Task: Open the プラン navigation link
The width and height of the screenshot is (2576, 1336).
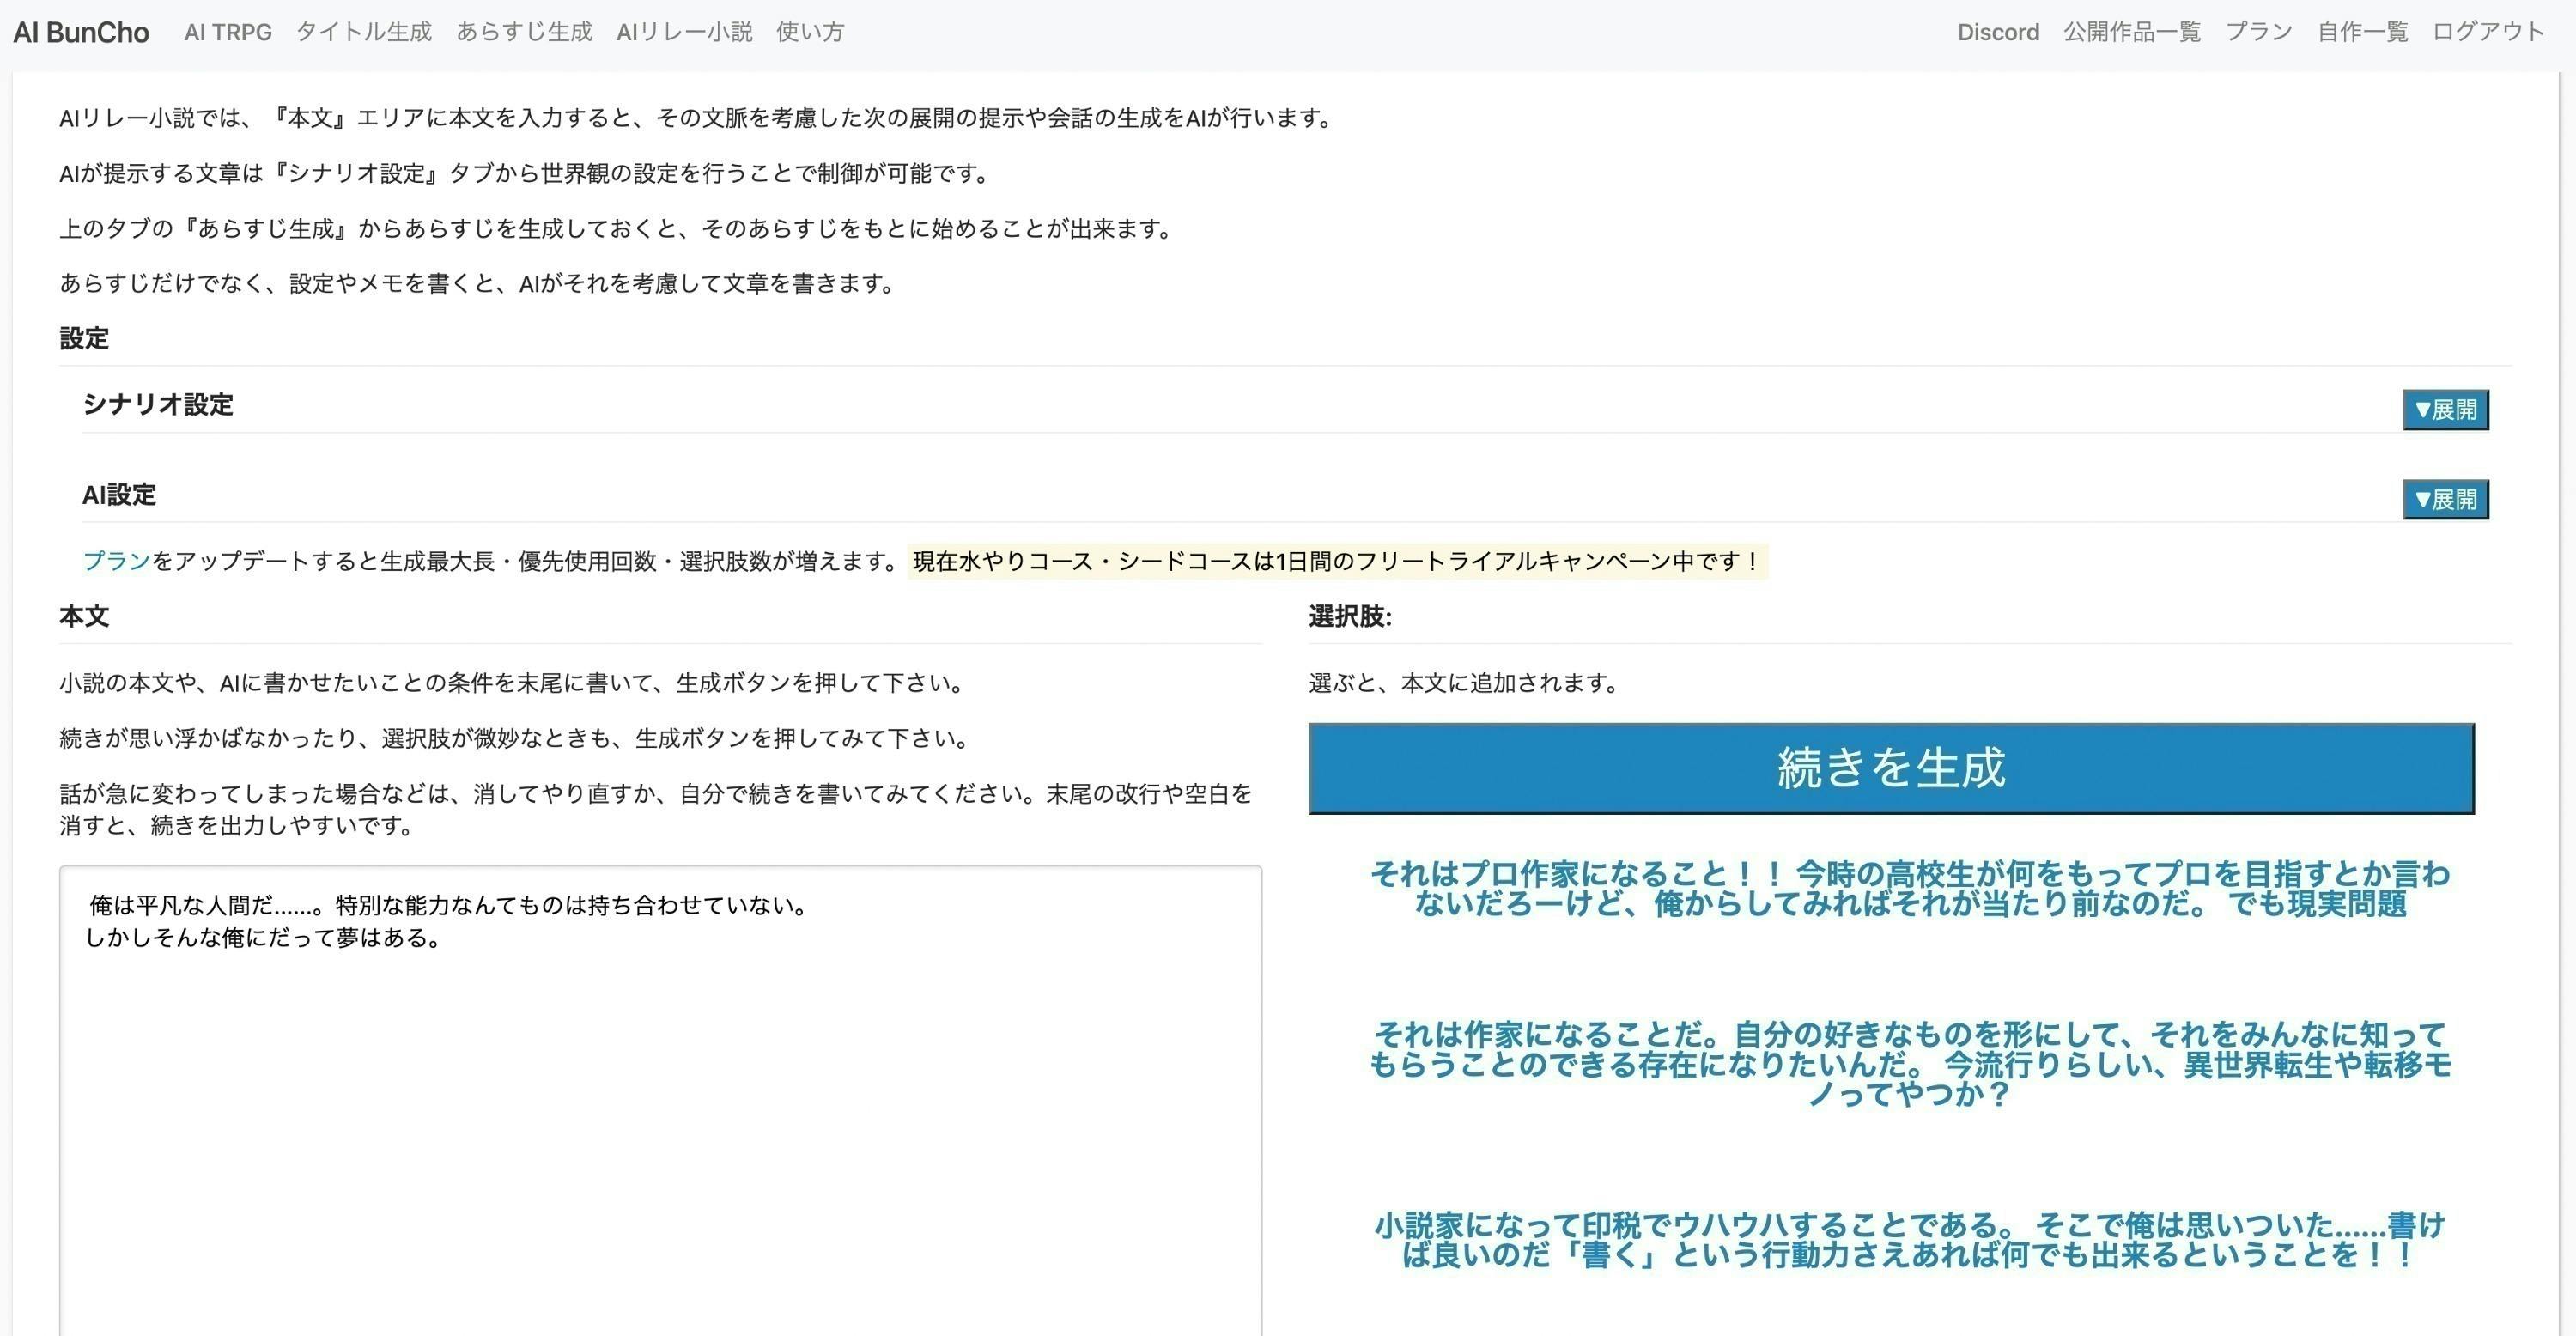Action: (x=2258, y=32)
